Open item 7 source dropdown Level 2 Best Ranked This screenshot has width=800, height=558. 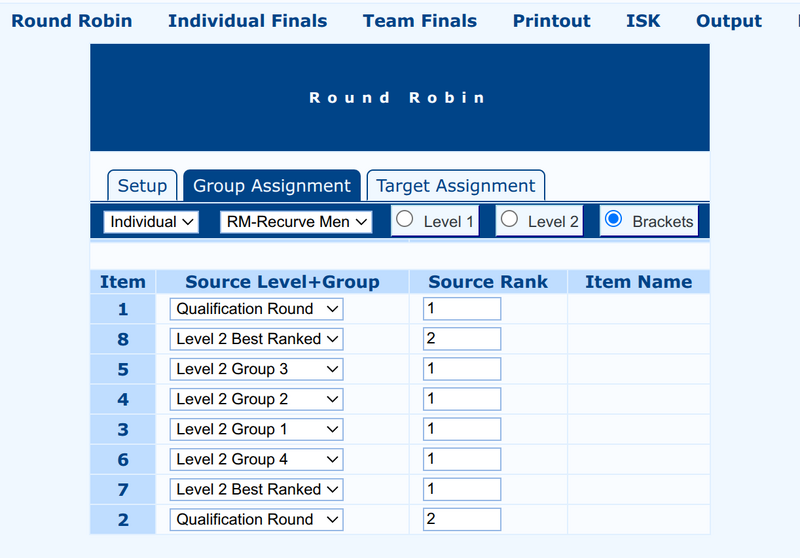tap(256, 490)
